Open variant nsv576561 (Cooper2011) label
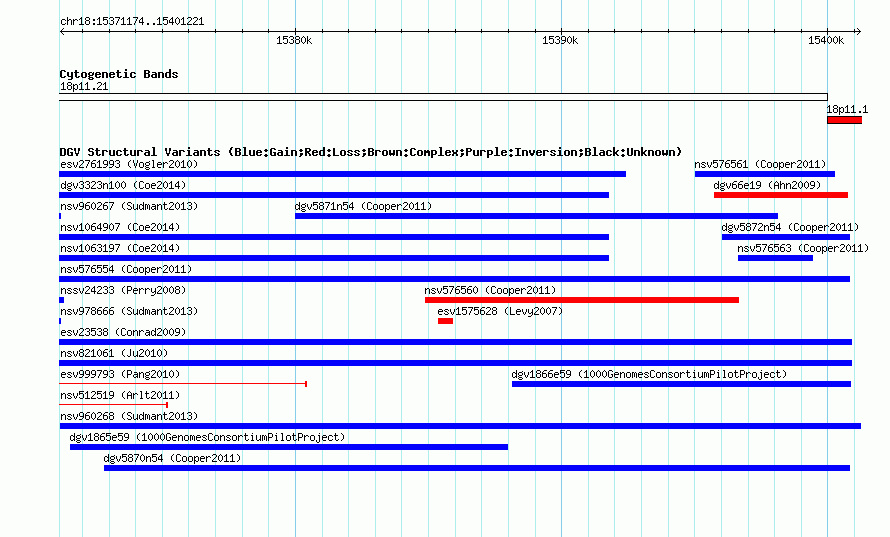Image resolution: width=890 pixels, height=537 pixels. pos(760,164)
